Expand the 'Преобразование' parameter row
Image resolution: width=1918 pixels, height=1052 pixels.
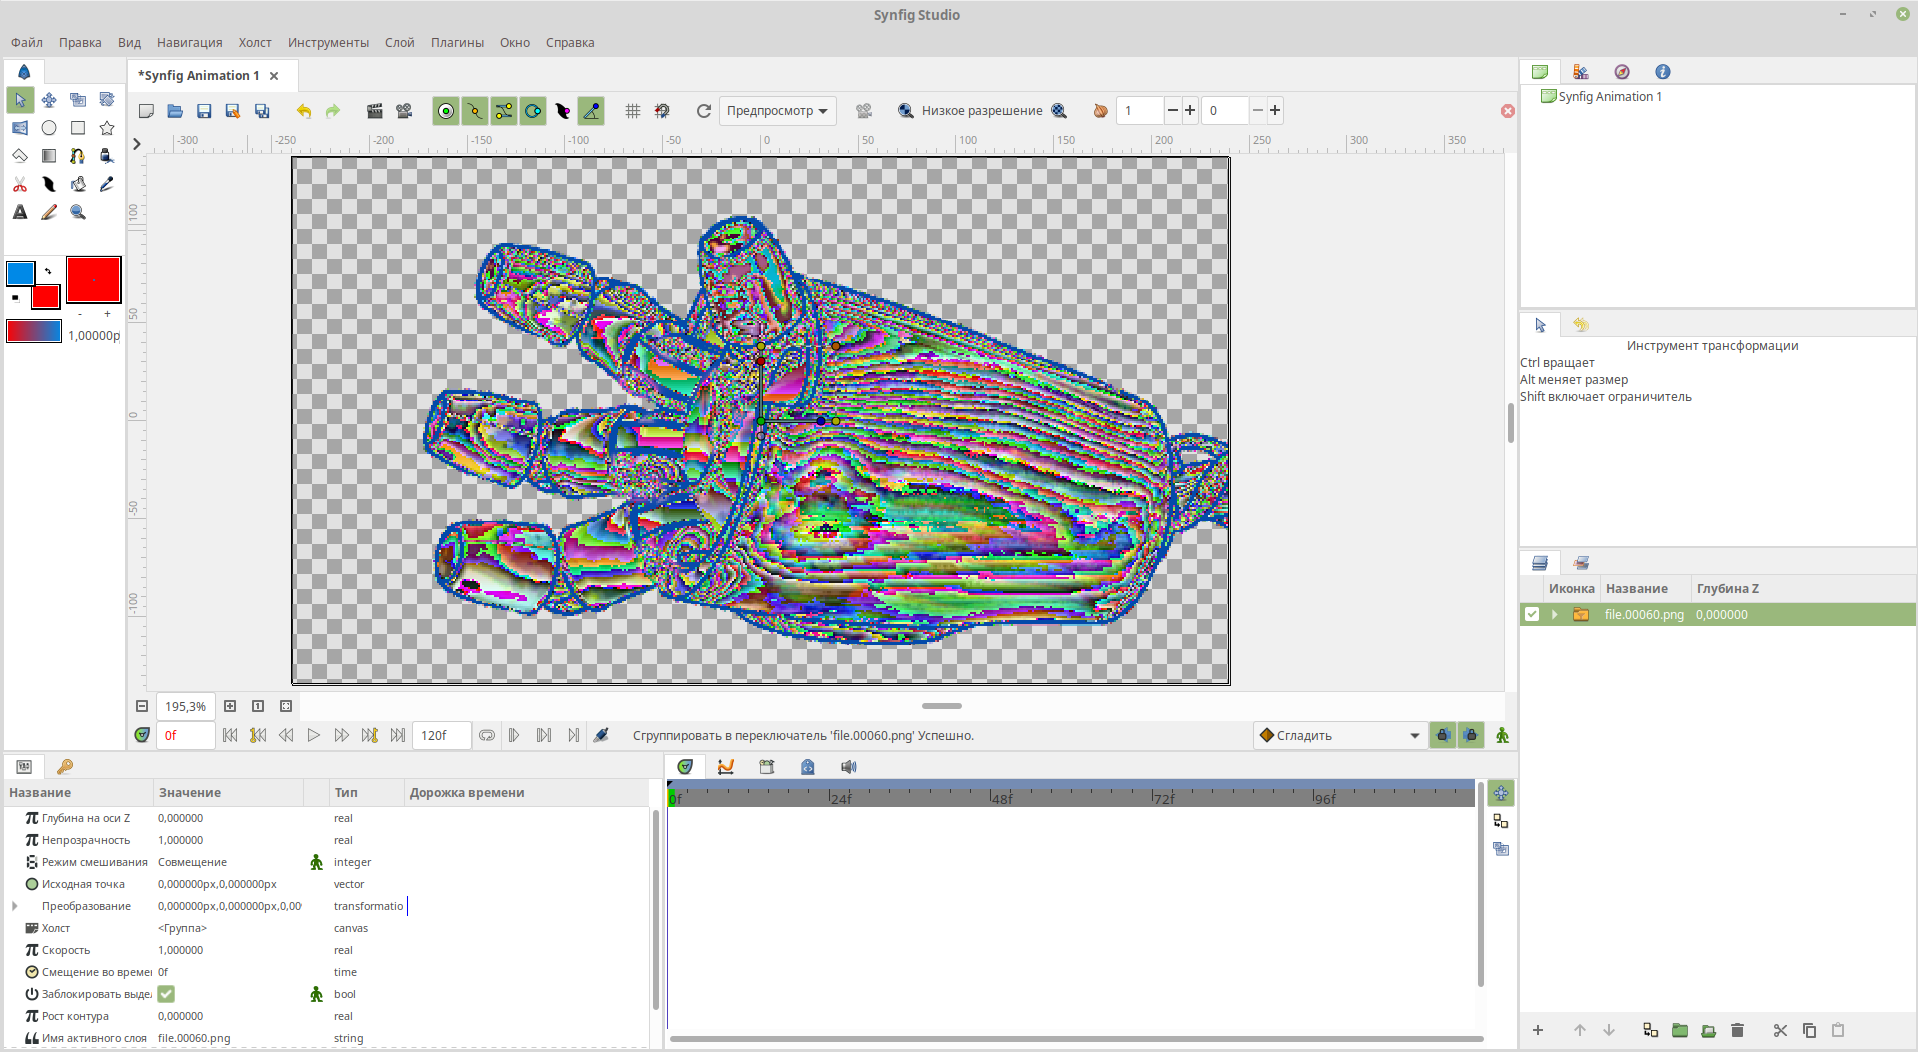point(14,906)
